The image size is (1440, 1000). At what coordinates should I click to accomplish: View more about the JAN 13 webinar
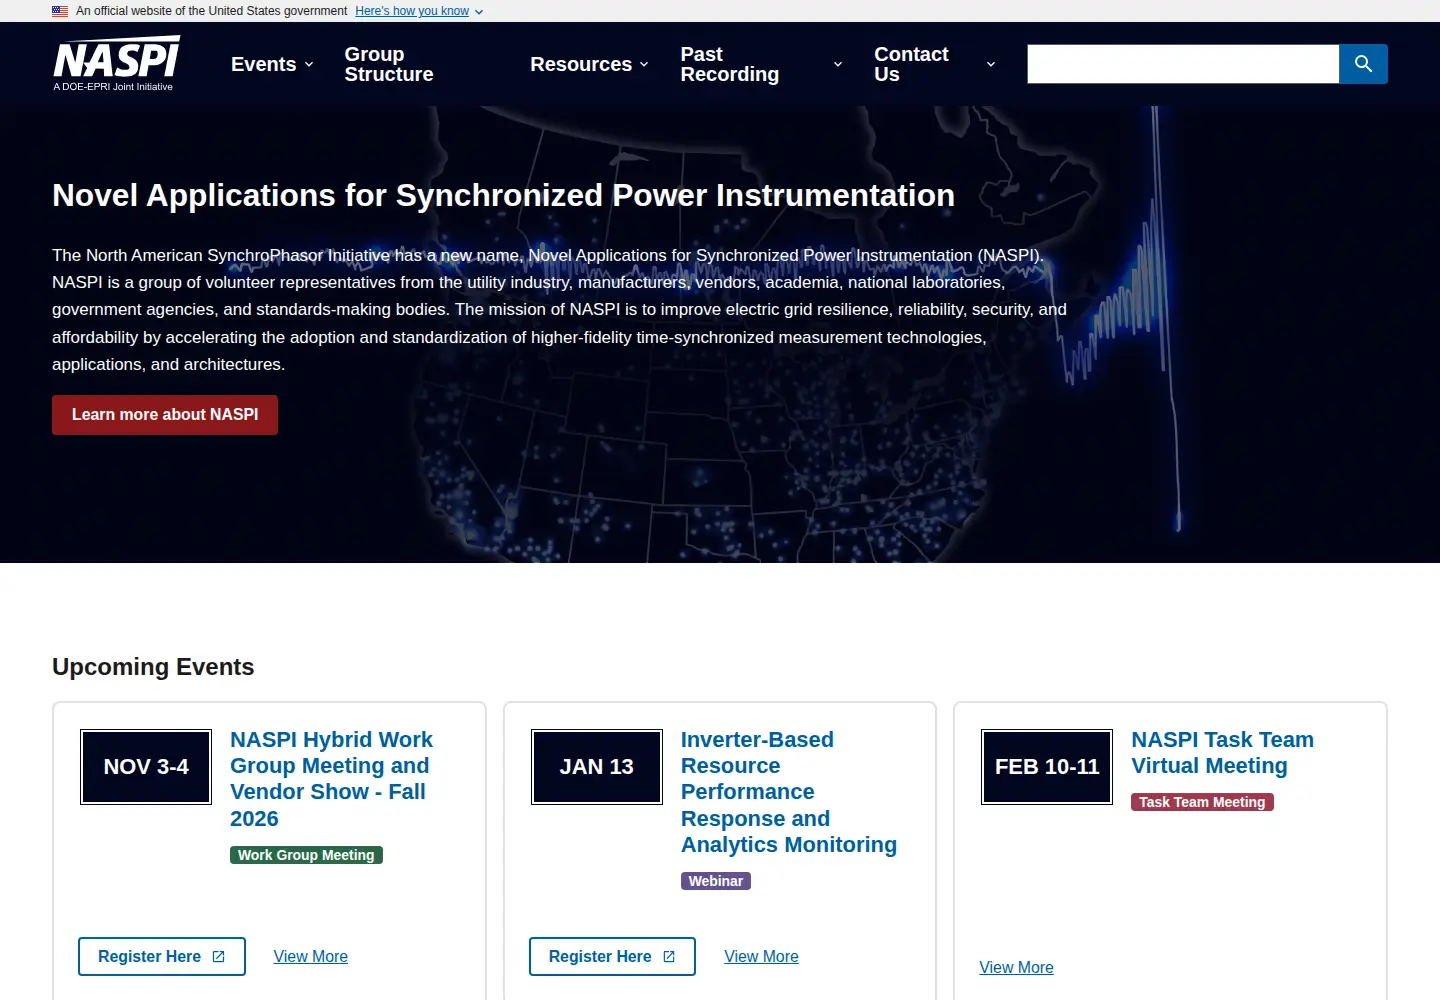(761, 957)
